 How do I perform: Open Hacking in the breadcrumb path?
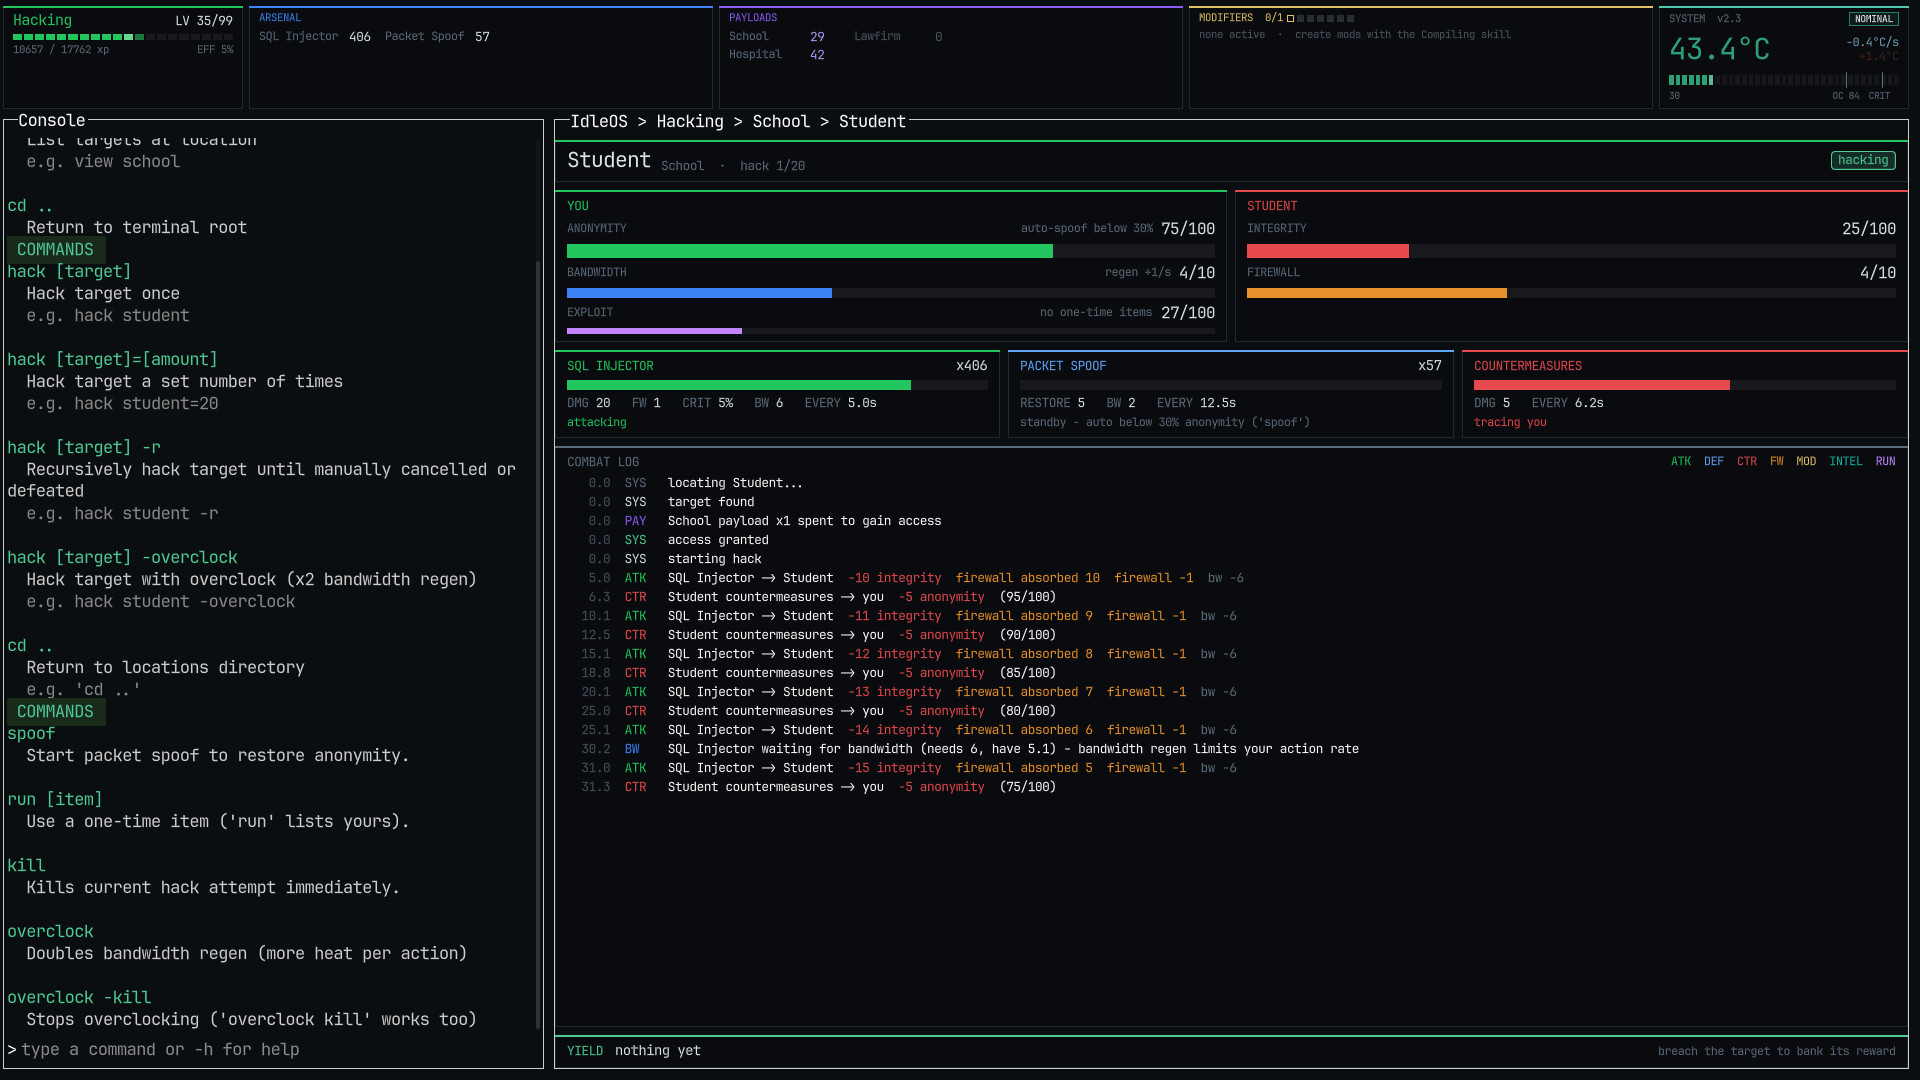(x=690, y=121)
